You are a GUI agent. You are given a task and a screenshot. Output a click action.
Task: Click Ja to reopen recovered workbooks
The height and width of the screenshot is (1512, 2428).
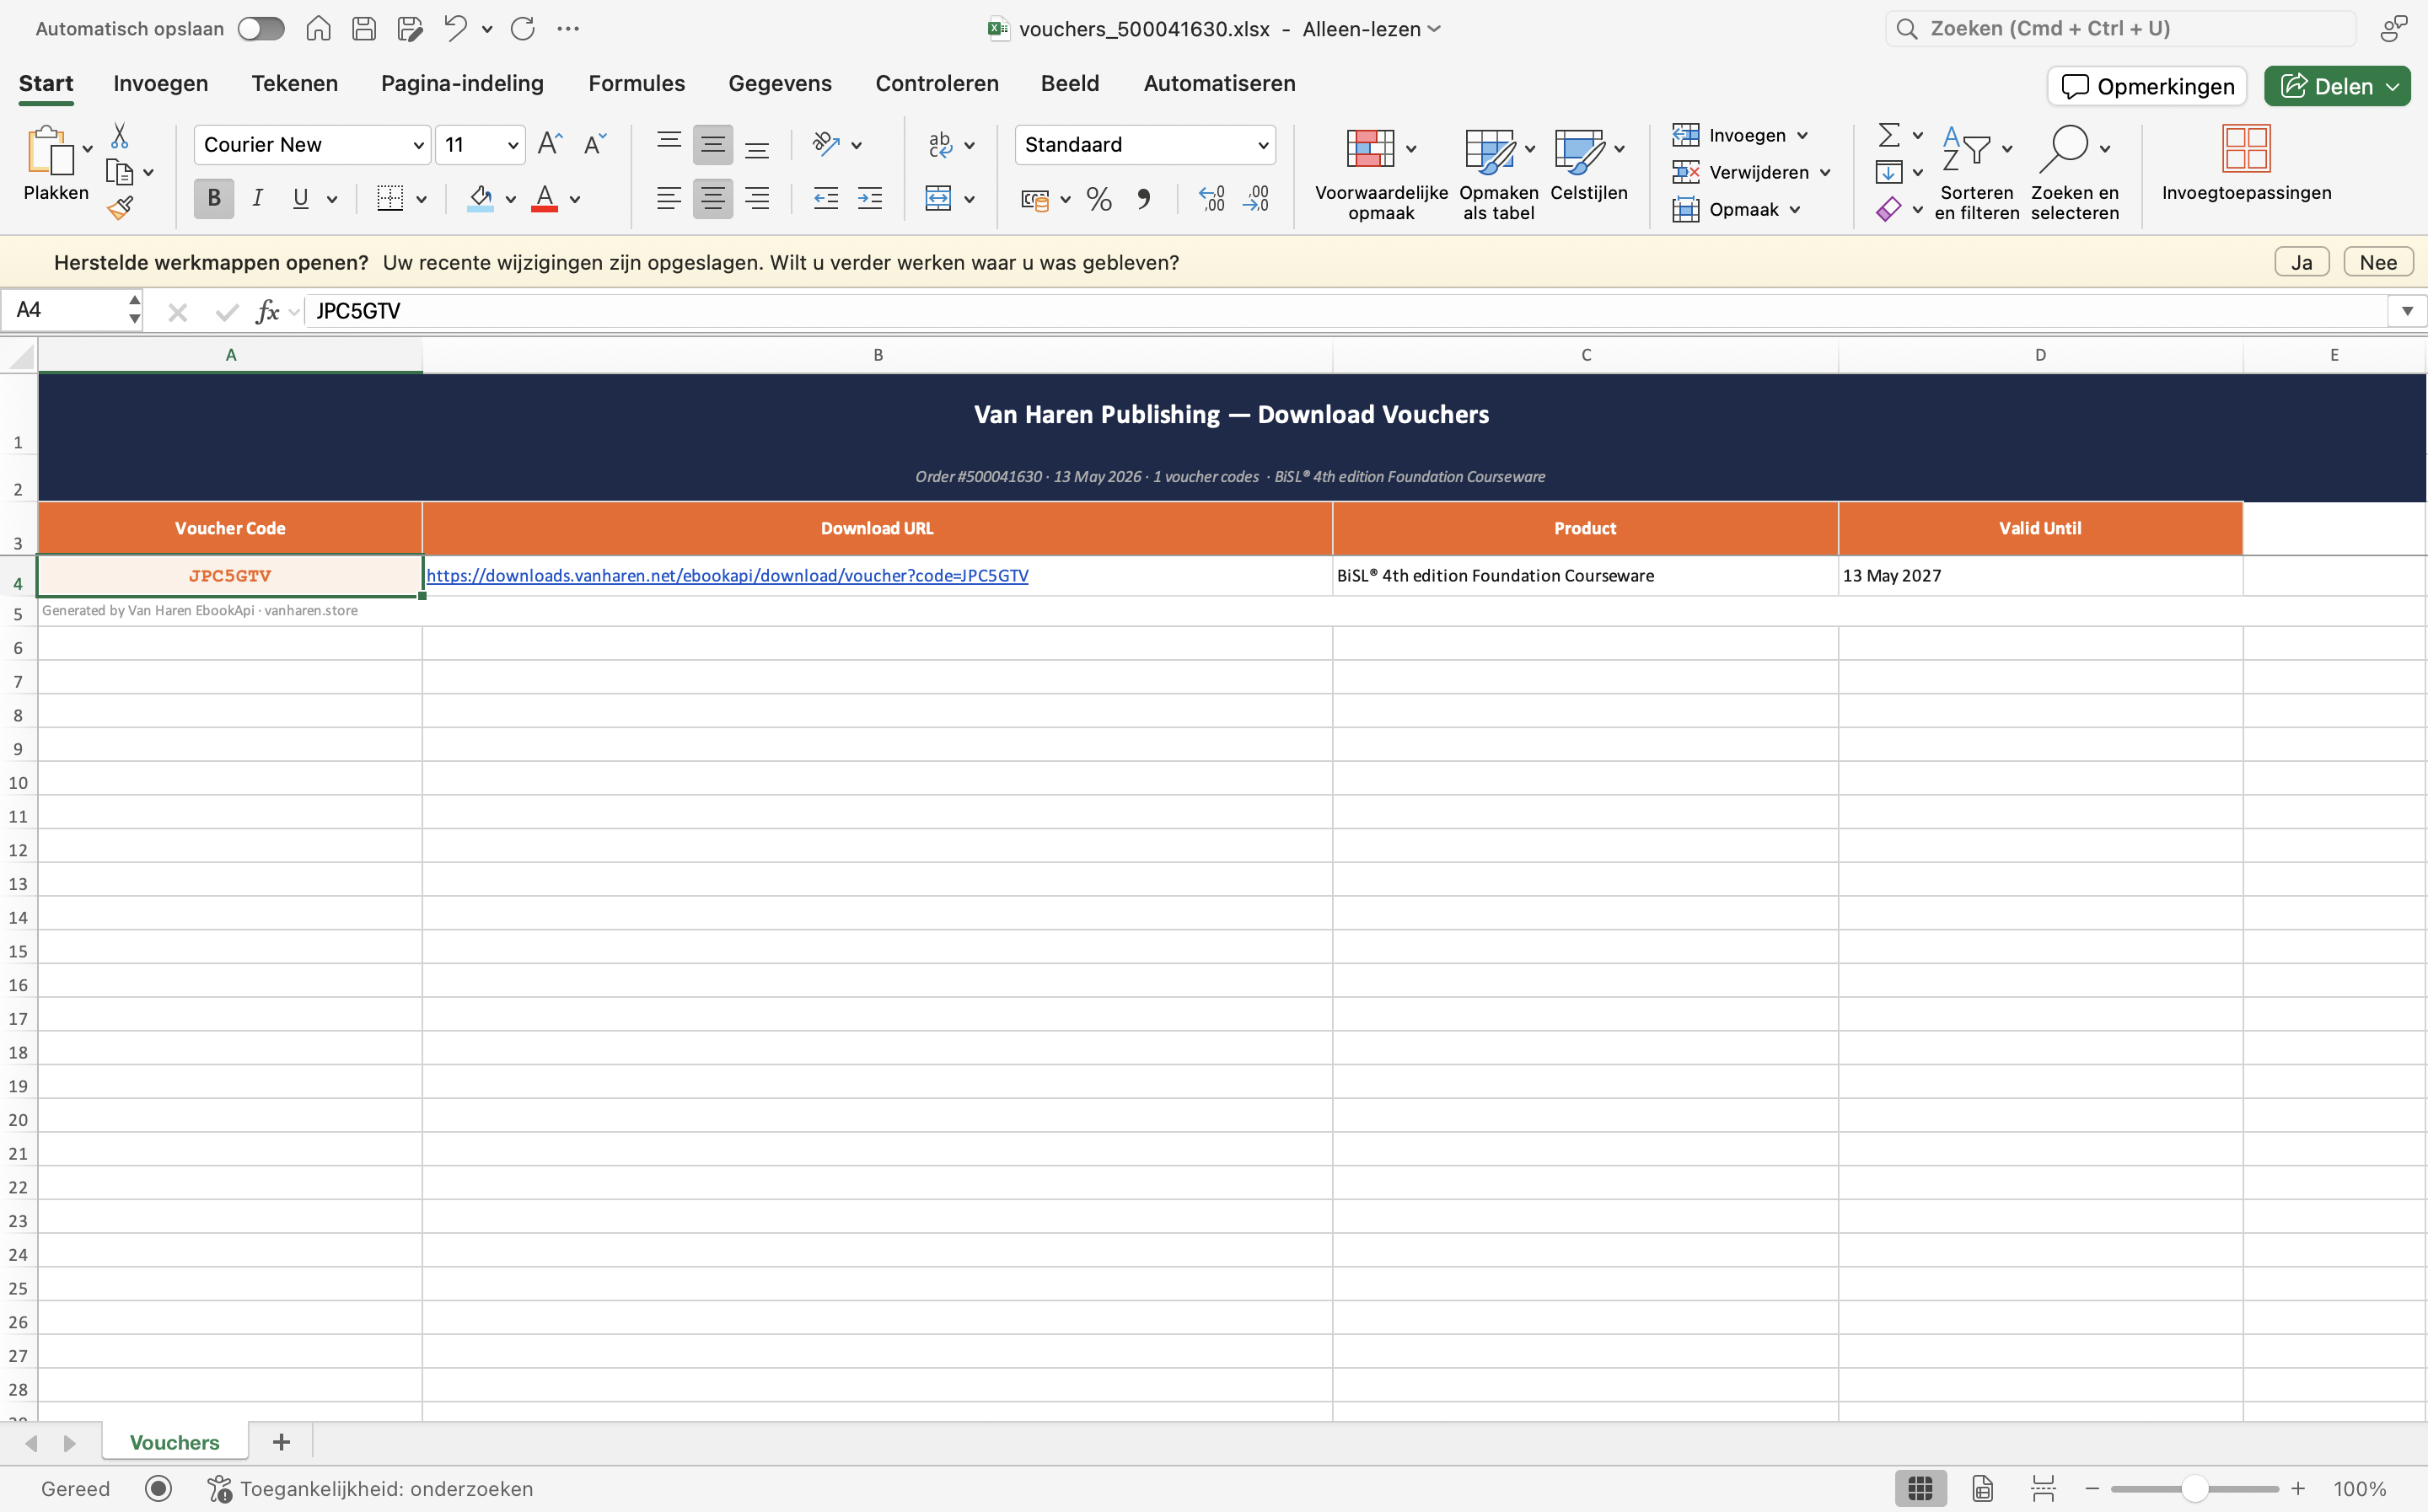tap(2302, 263)
